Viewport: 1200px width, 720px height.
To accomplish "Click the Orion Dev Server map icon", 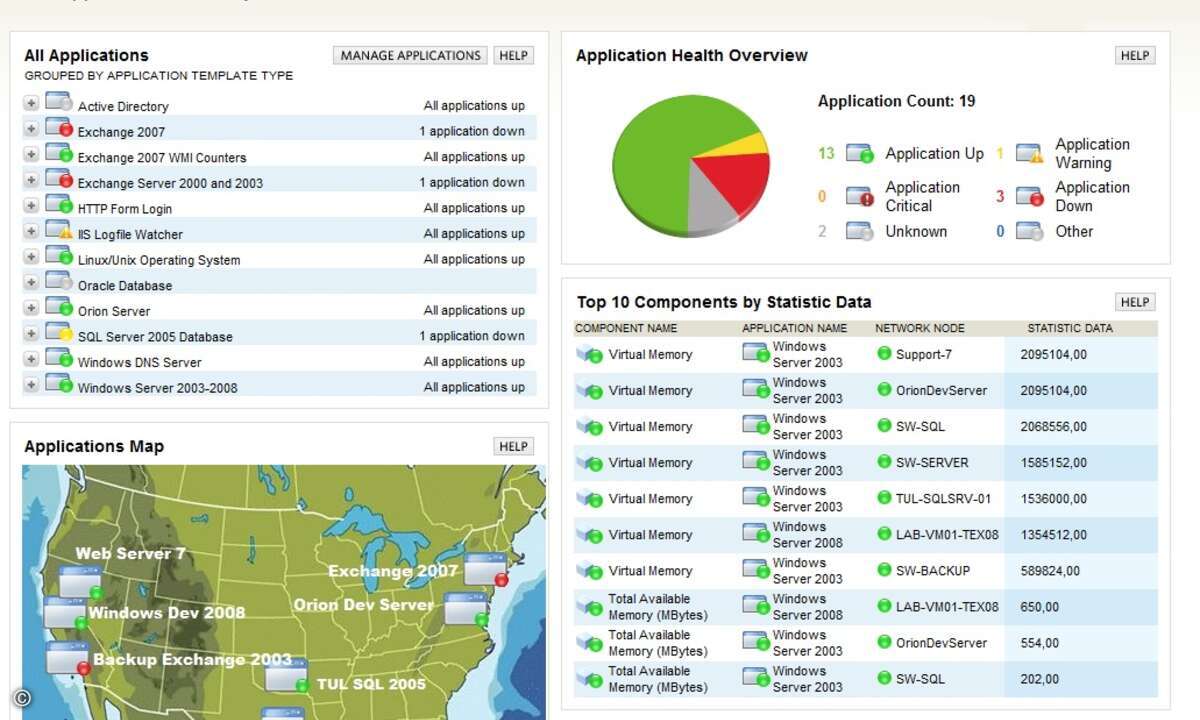I will coord(466,610).
